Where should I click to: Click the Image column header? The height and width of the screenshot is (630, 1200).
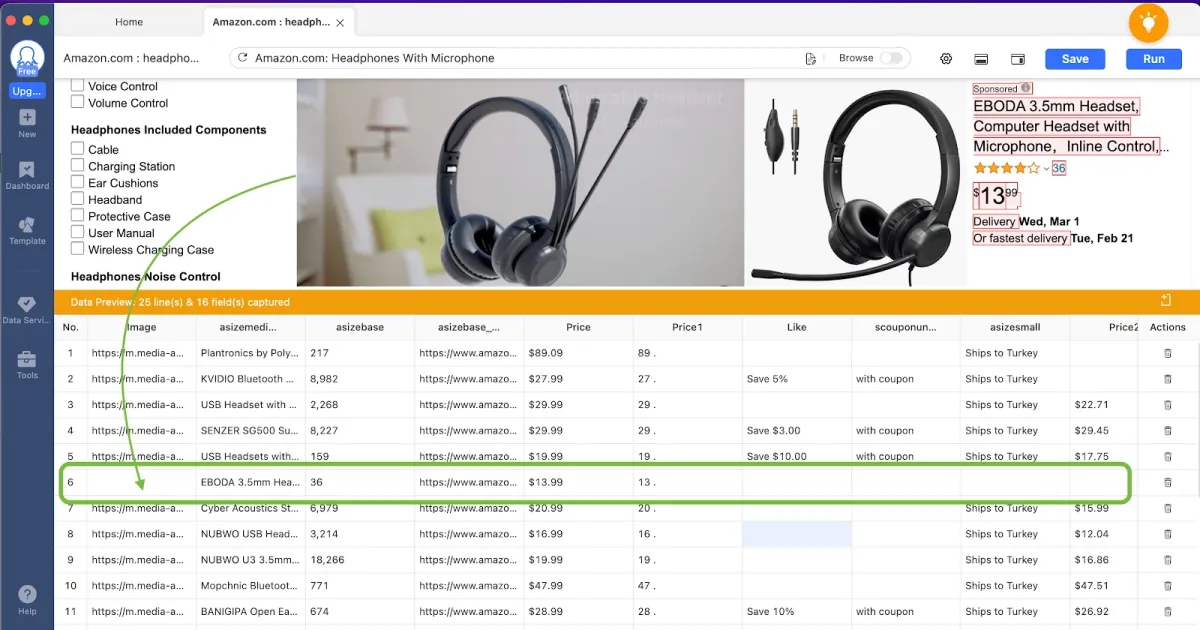click(141, 327)
